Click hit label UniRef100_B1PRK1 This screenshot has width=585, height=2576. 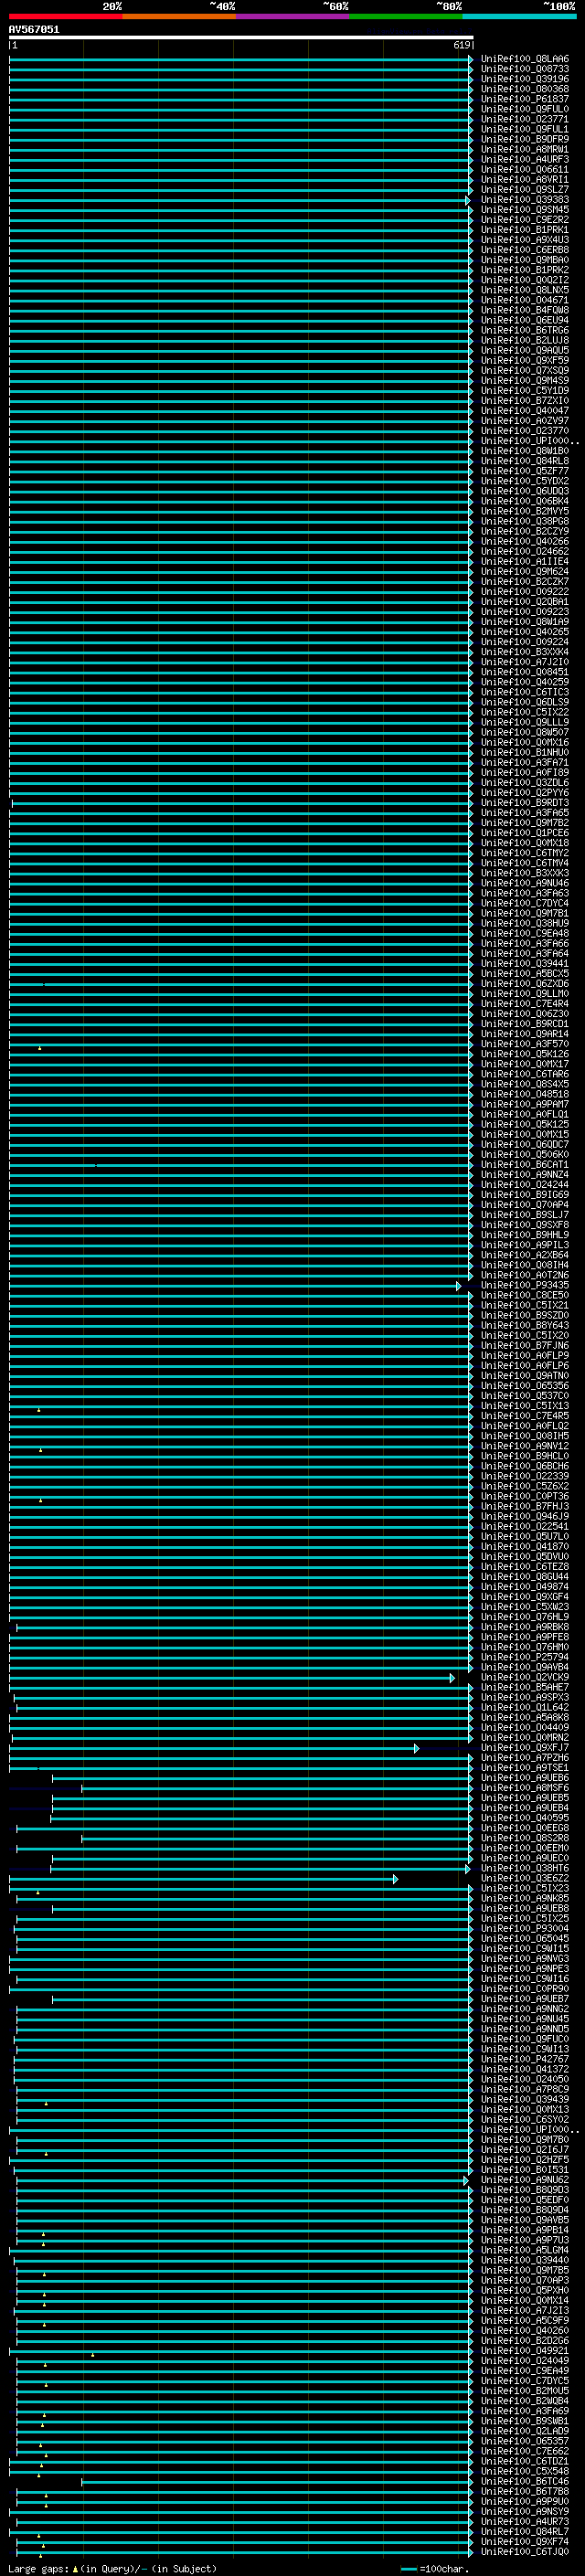(x=525, y=230)
